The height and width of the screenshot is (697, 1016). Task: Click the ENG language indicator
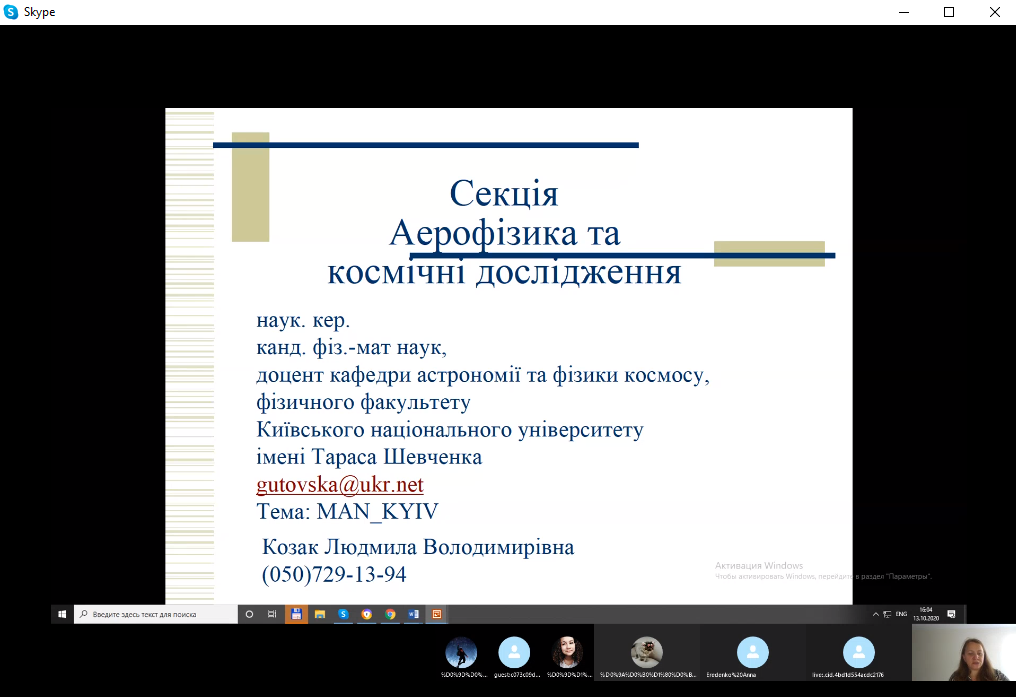901,614
